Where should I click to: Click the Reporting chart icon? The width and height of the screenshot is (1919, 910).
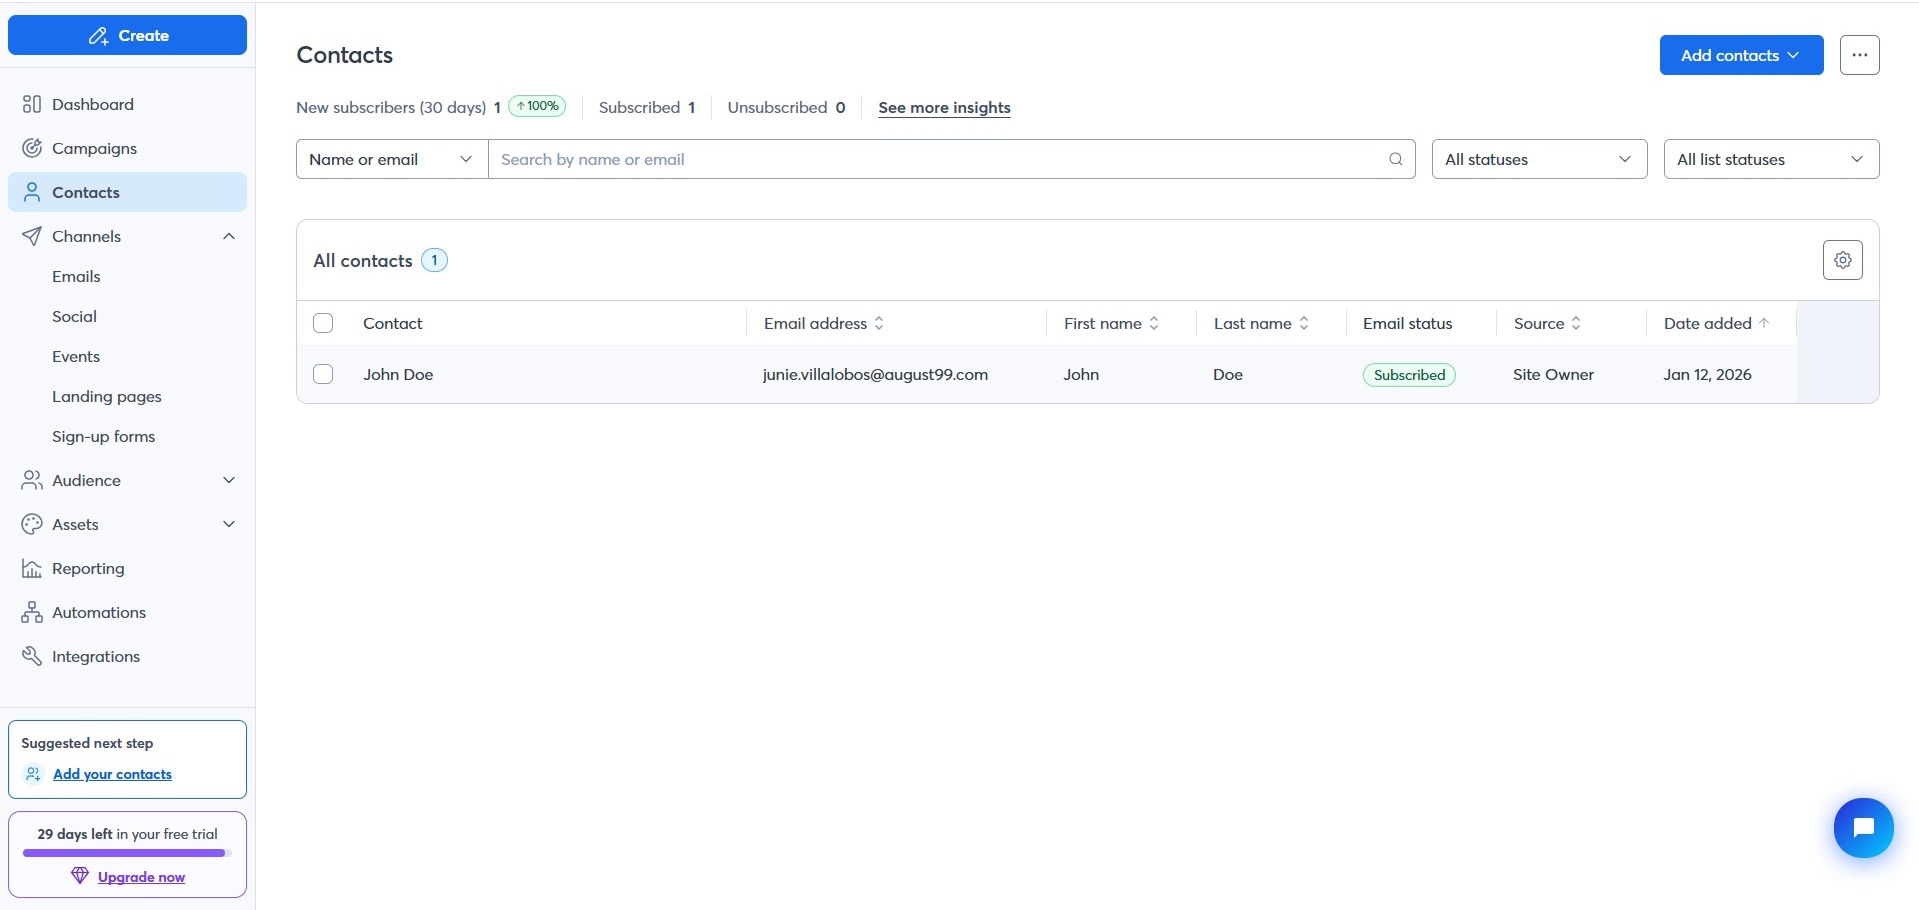pos(32,569)
